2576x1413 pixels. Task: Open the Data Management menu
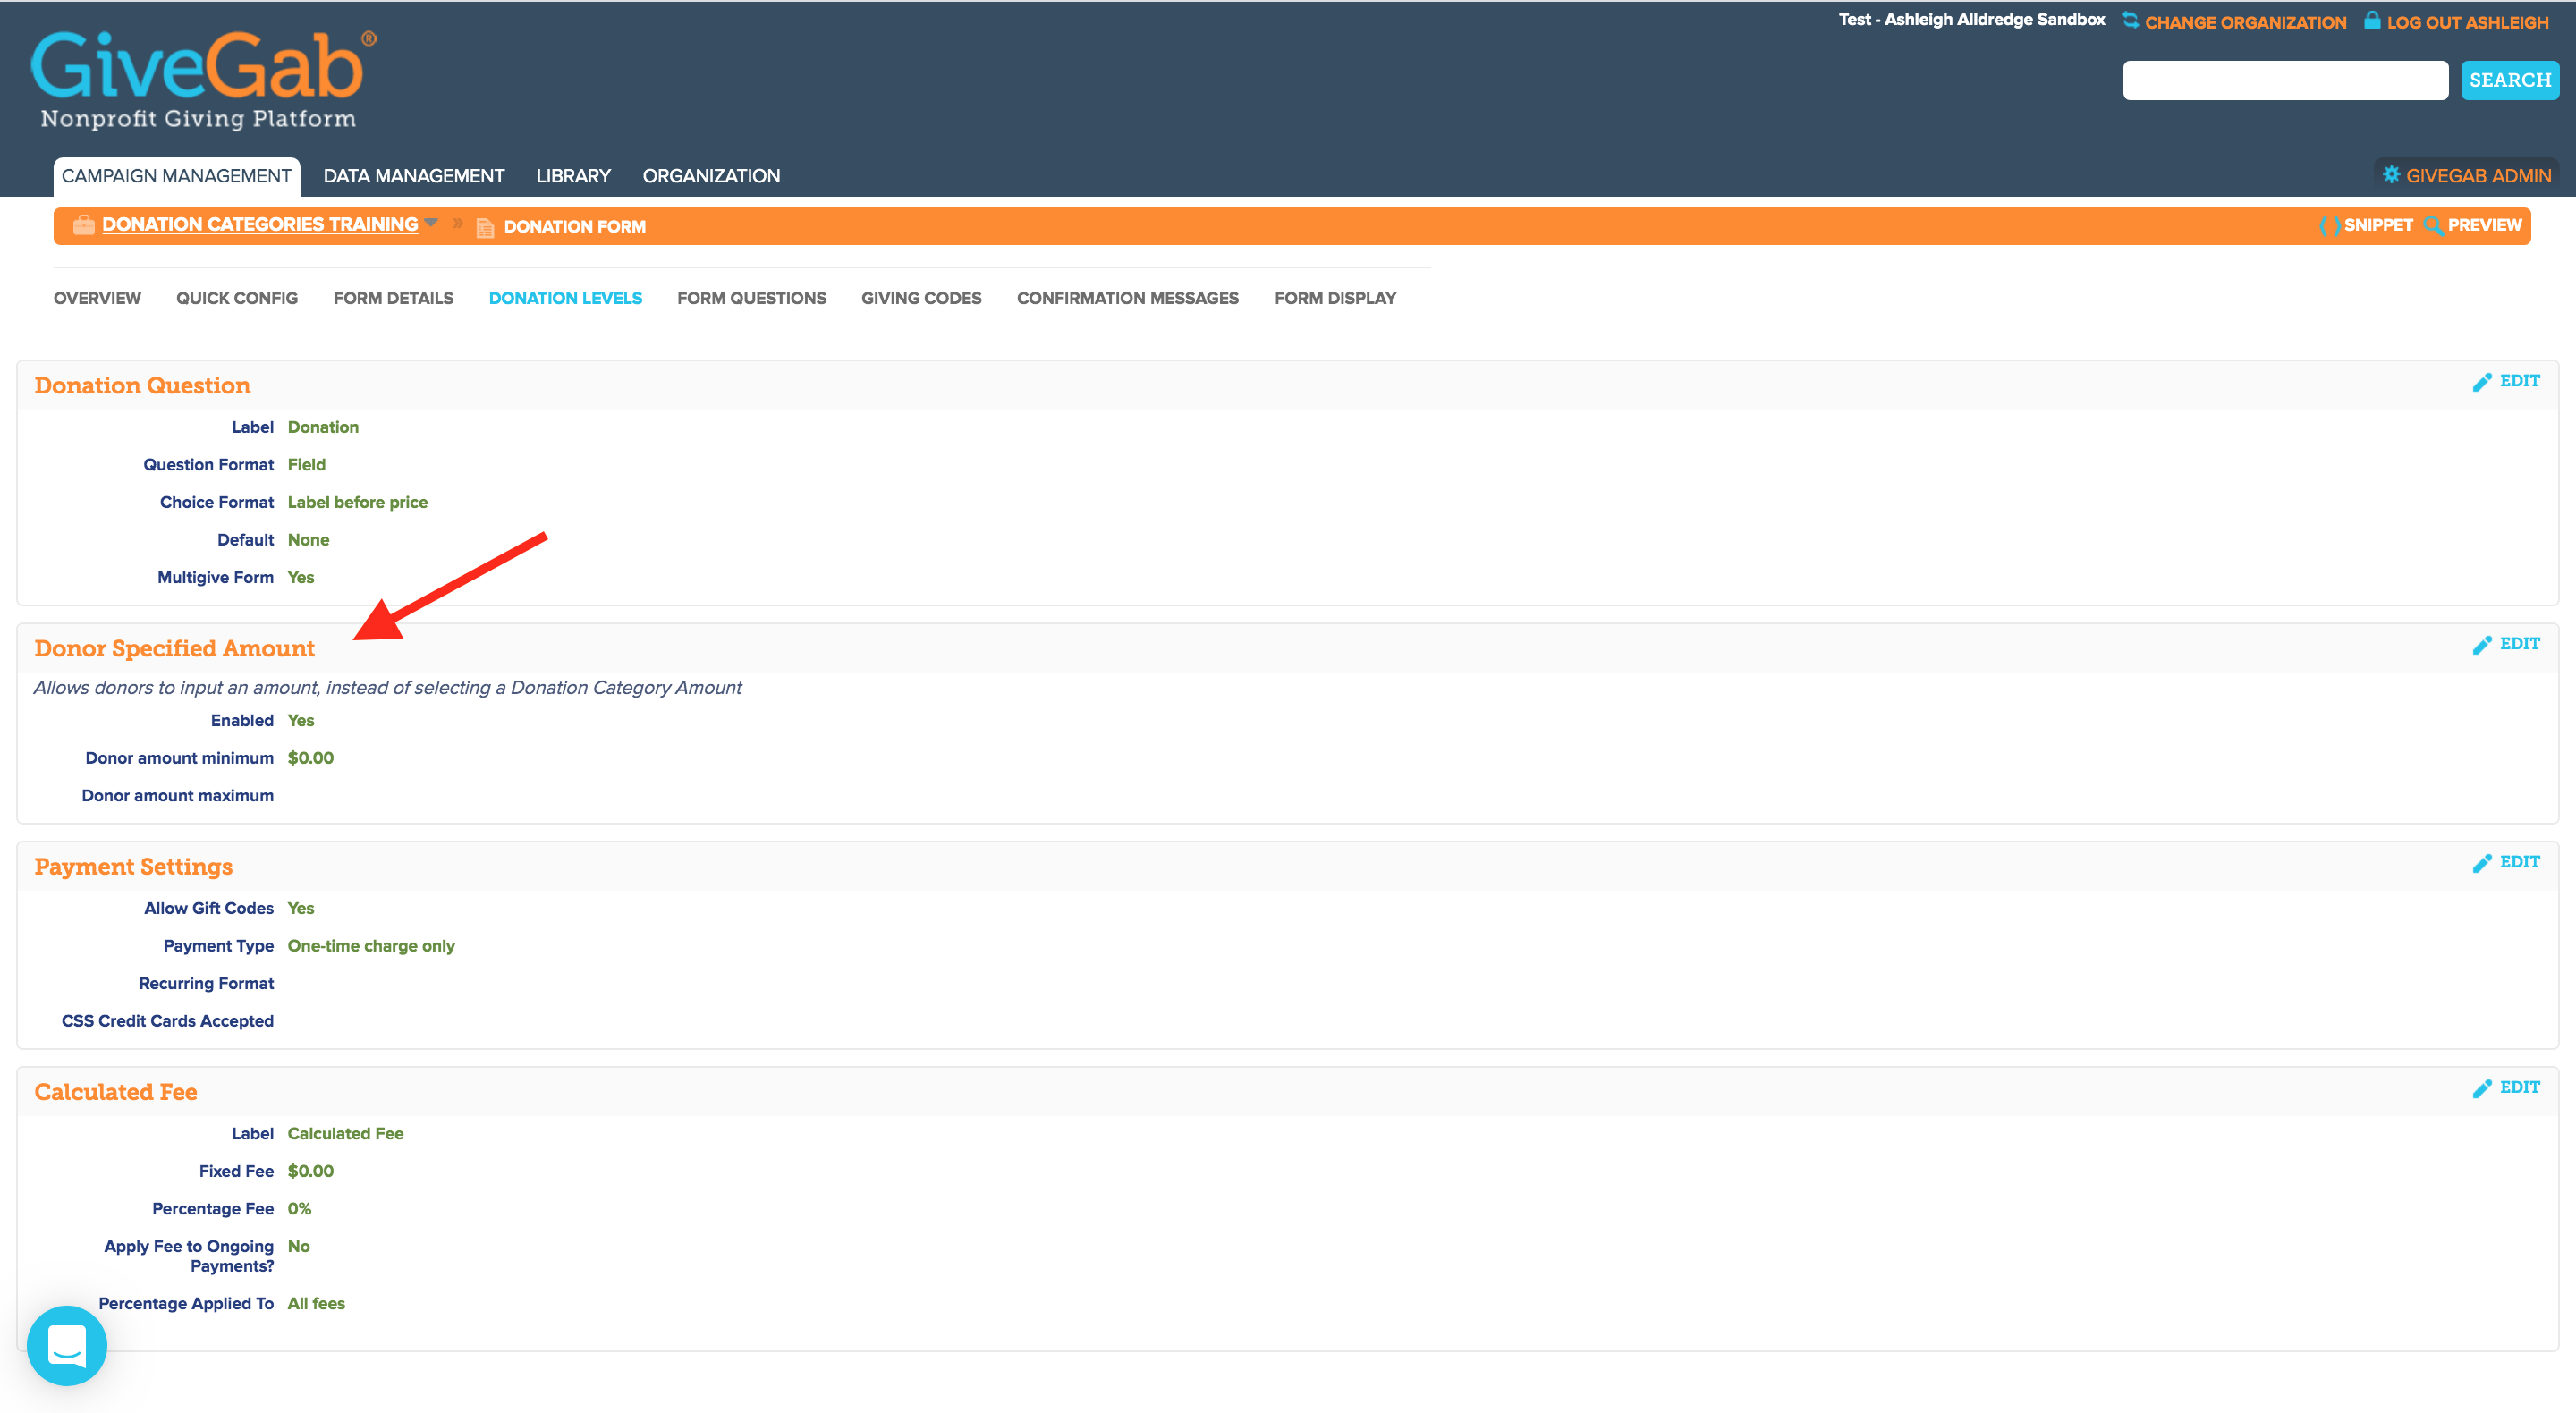[414, 176]
